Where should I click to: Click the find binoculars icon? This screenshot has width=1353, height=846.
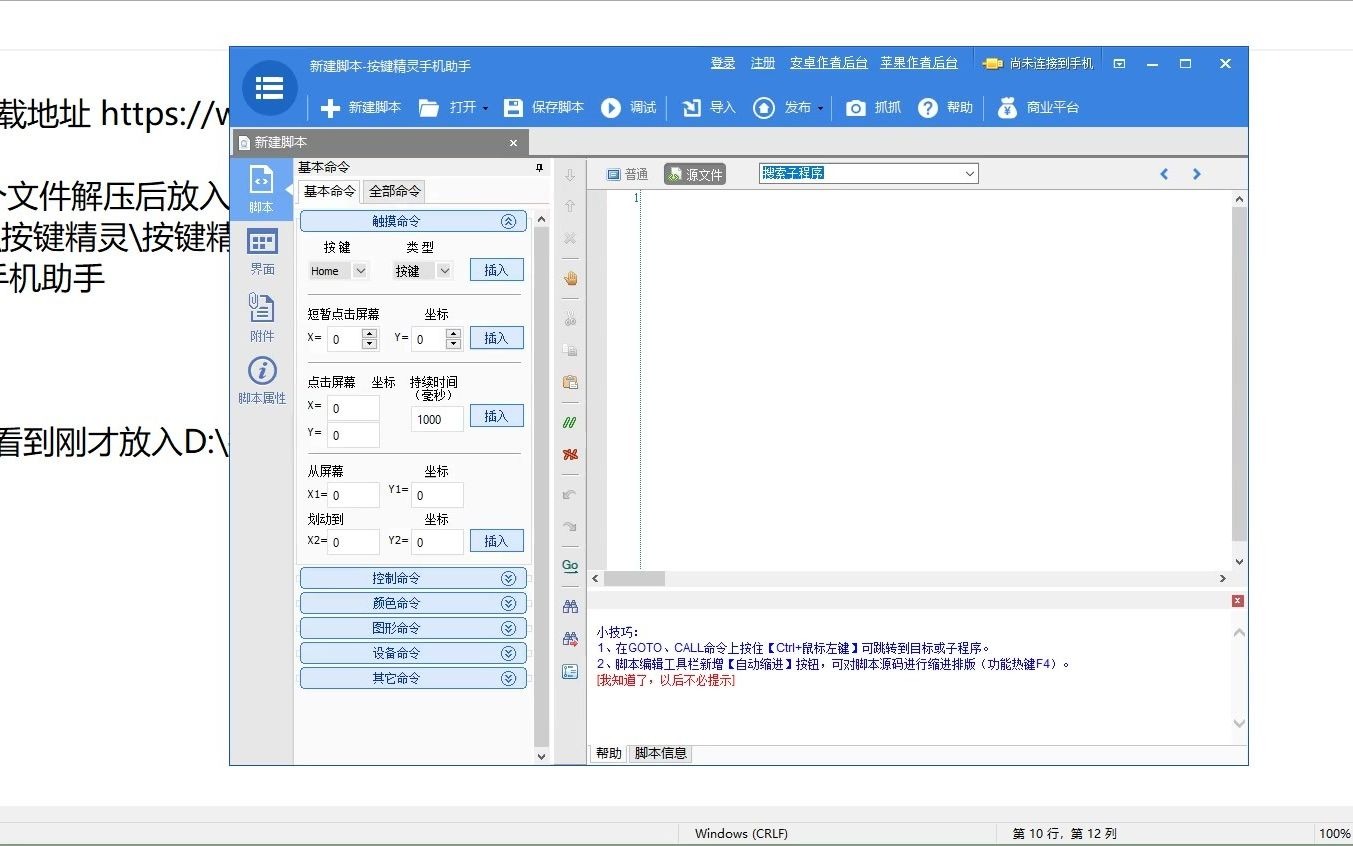(x=570, y=606)
